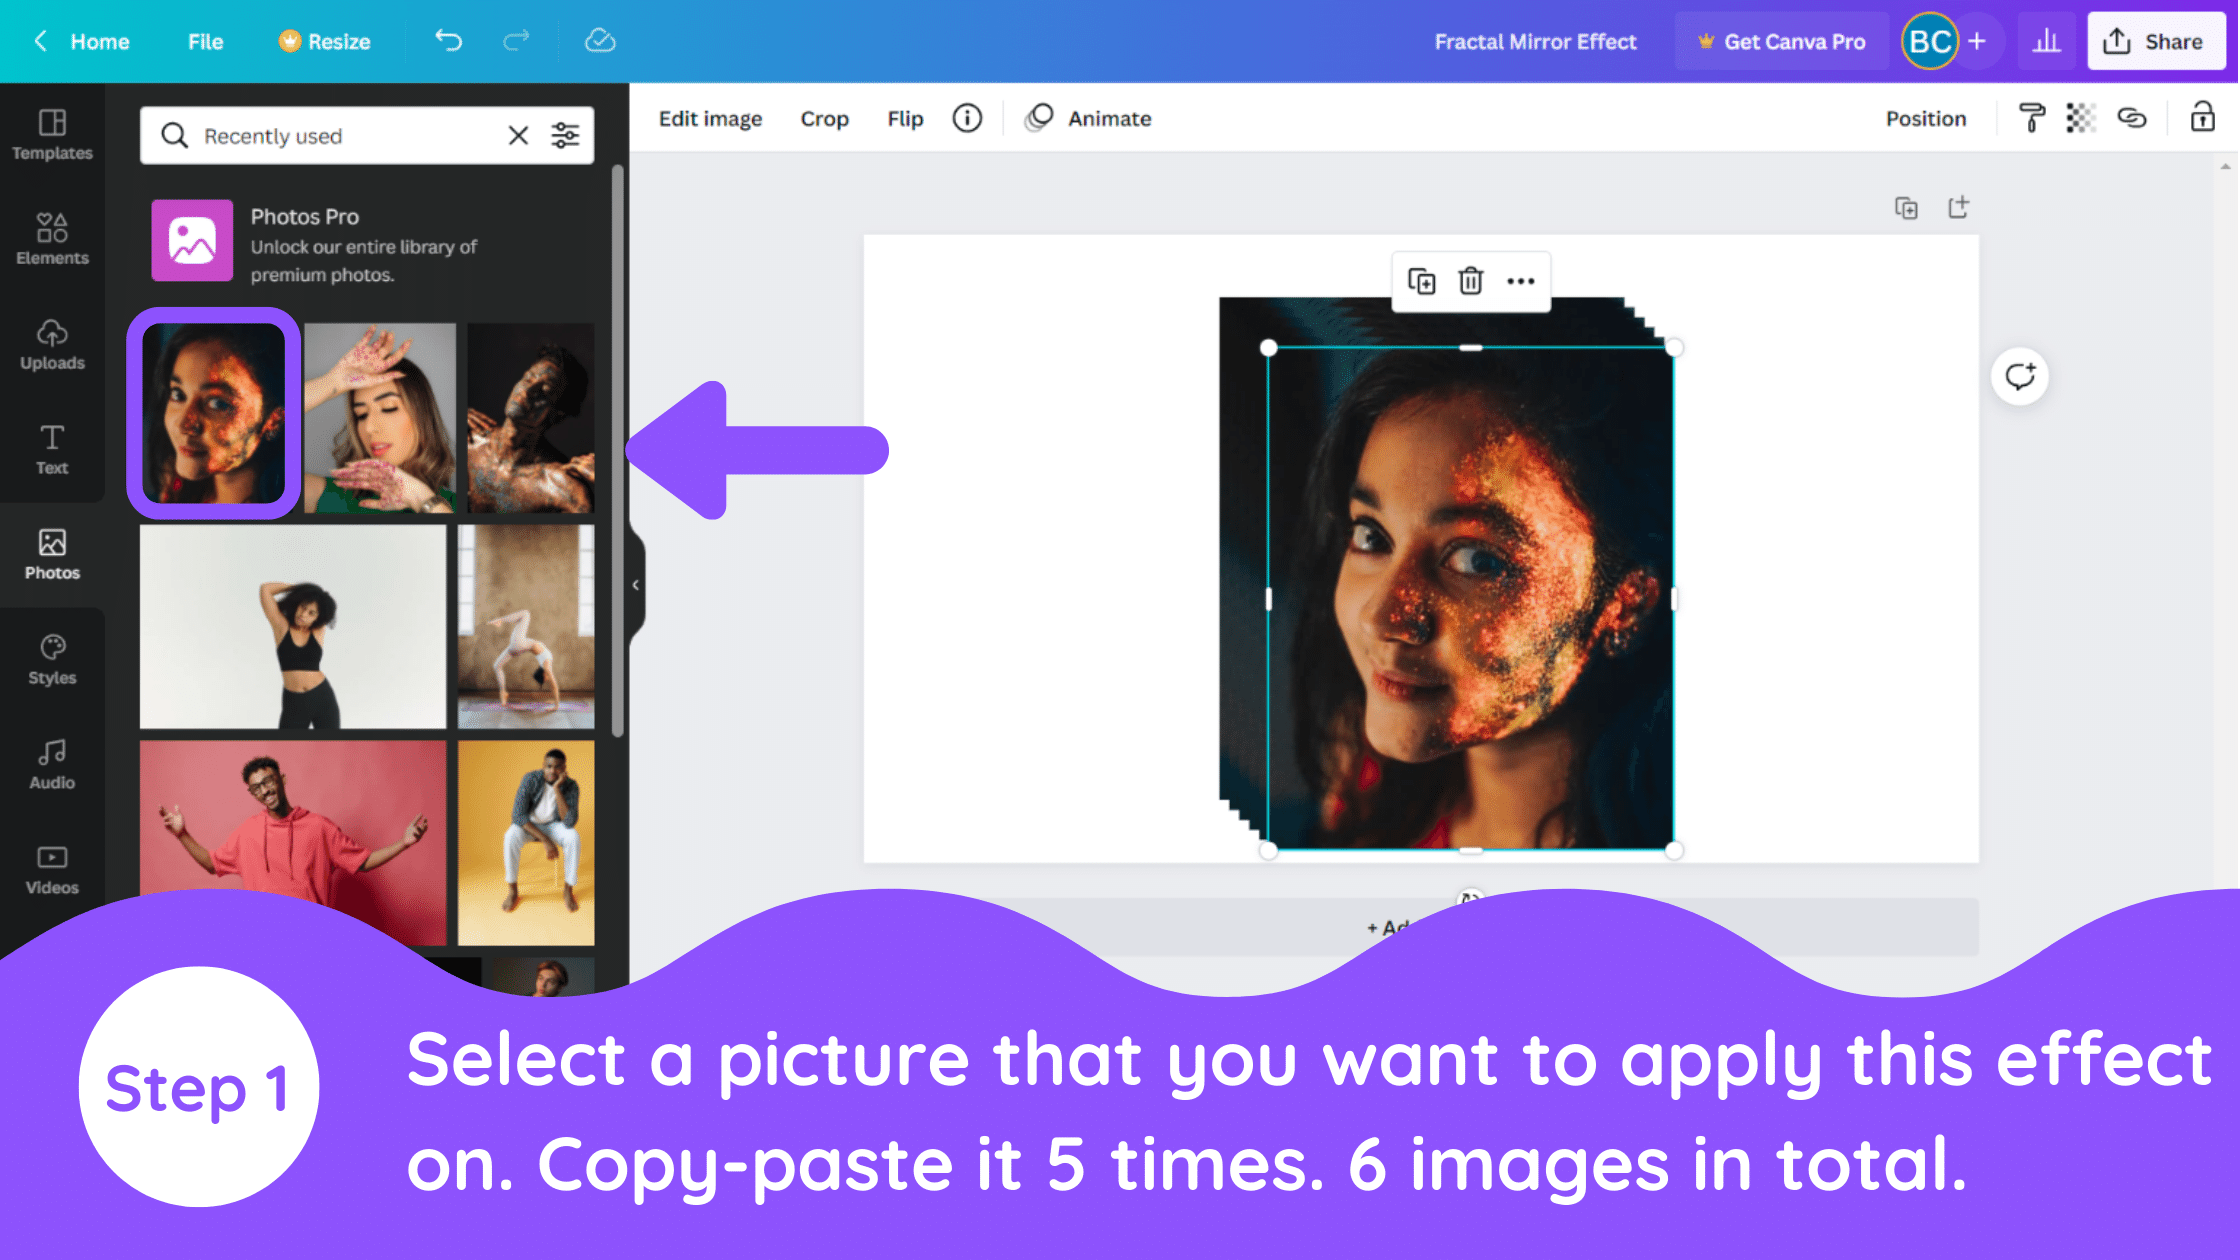Image resolution: width=2240 pixels, height=1260 pixels.
Task: Add a new page icon above canvas
Action: 1958,208
